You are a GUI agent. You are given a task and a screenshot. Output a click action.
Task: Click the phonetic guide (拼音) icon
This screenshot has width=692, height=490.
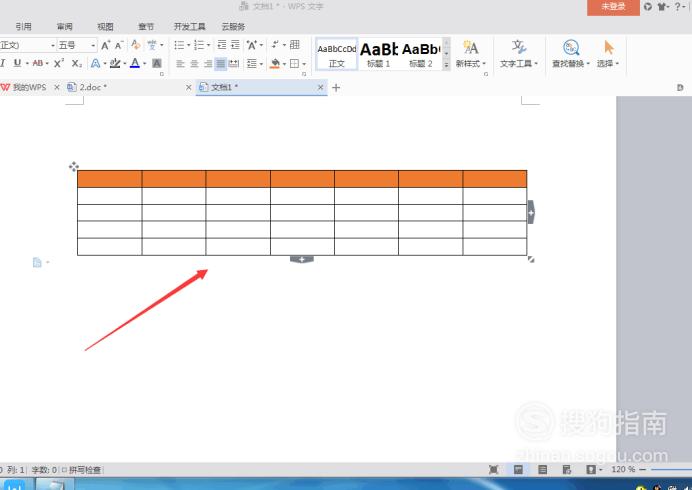coord(152,45)
